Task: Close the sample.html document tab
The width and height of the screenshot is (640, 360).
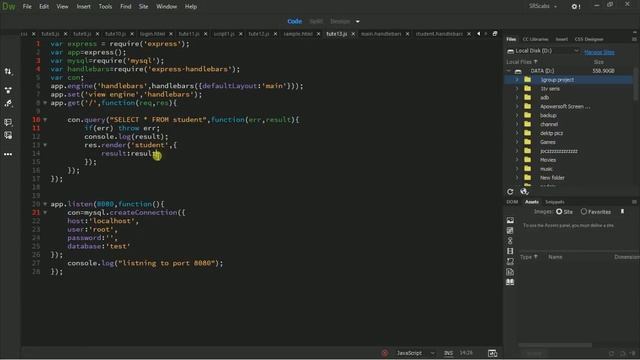Action: pos(318,34)
